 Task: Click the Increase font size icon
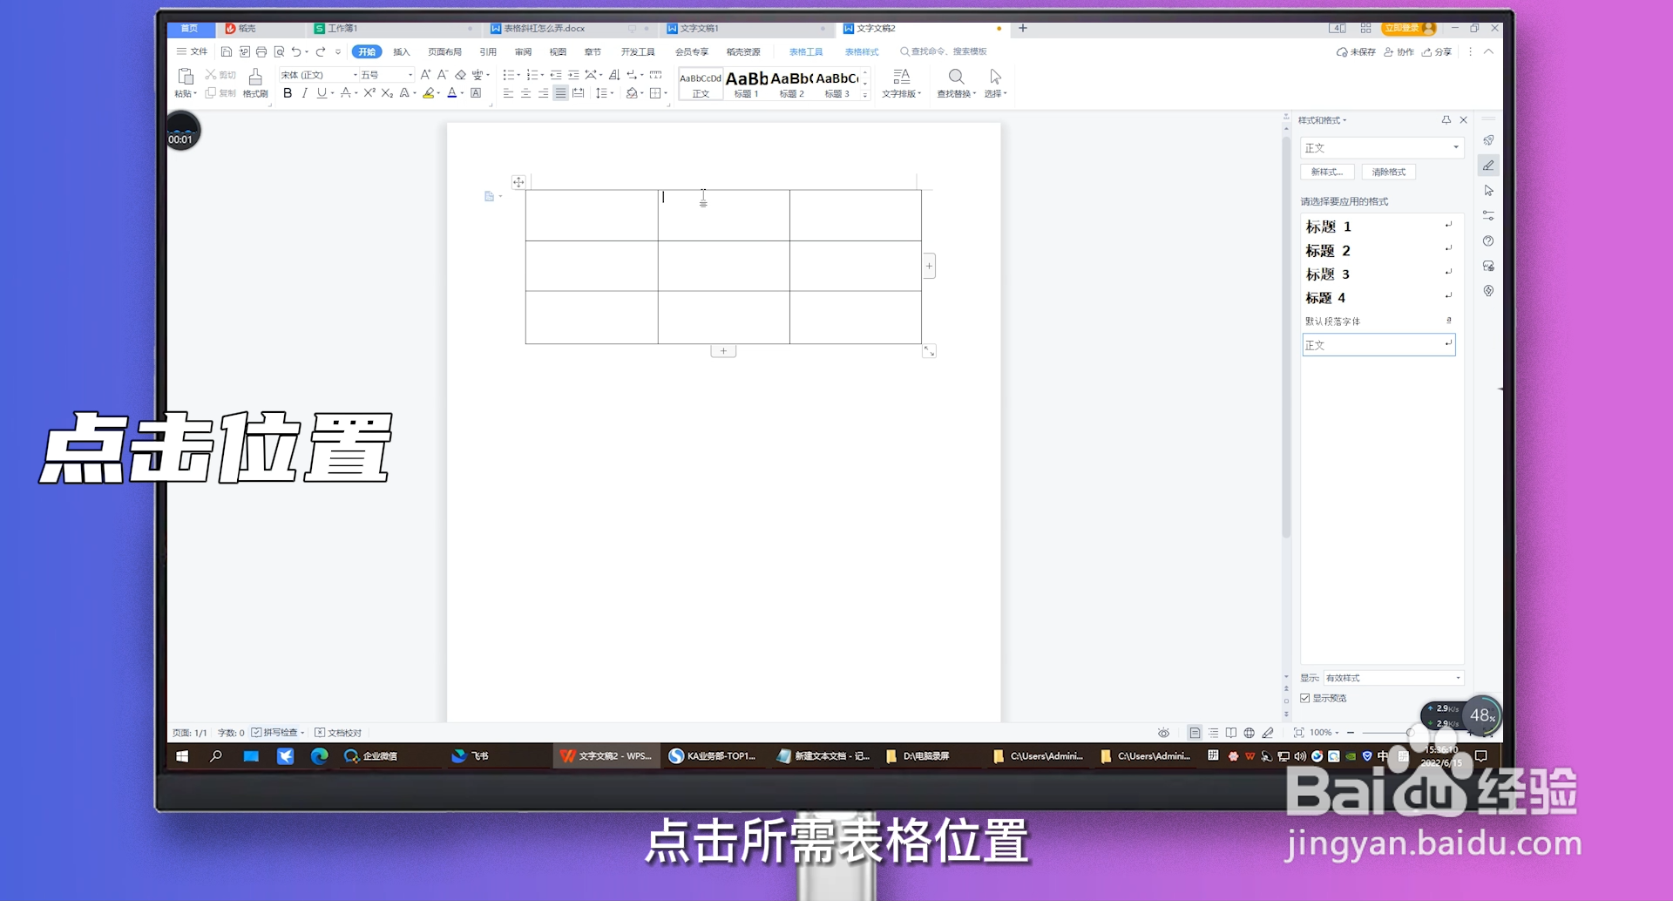pos(425,75)
